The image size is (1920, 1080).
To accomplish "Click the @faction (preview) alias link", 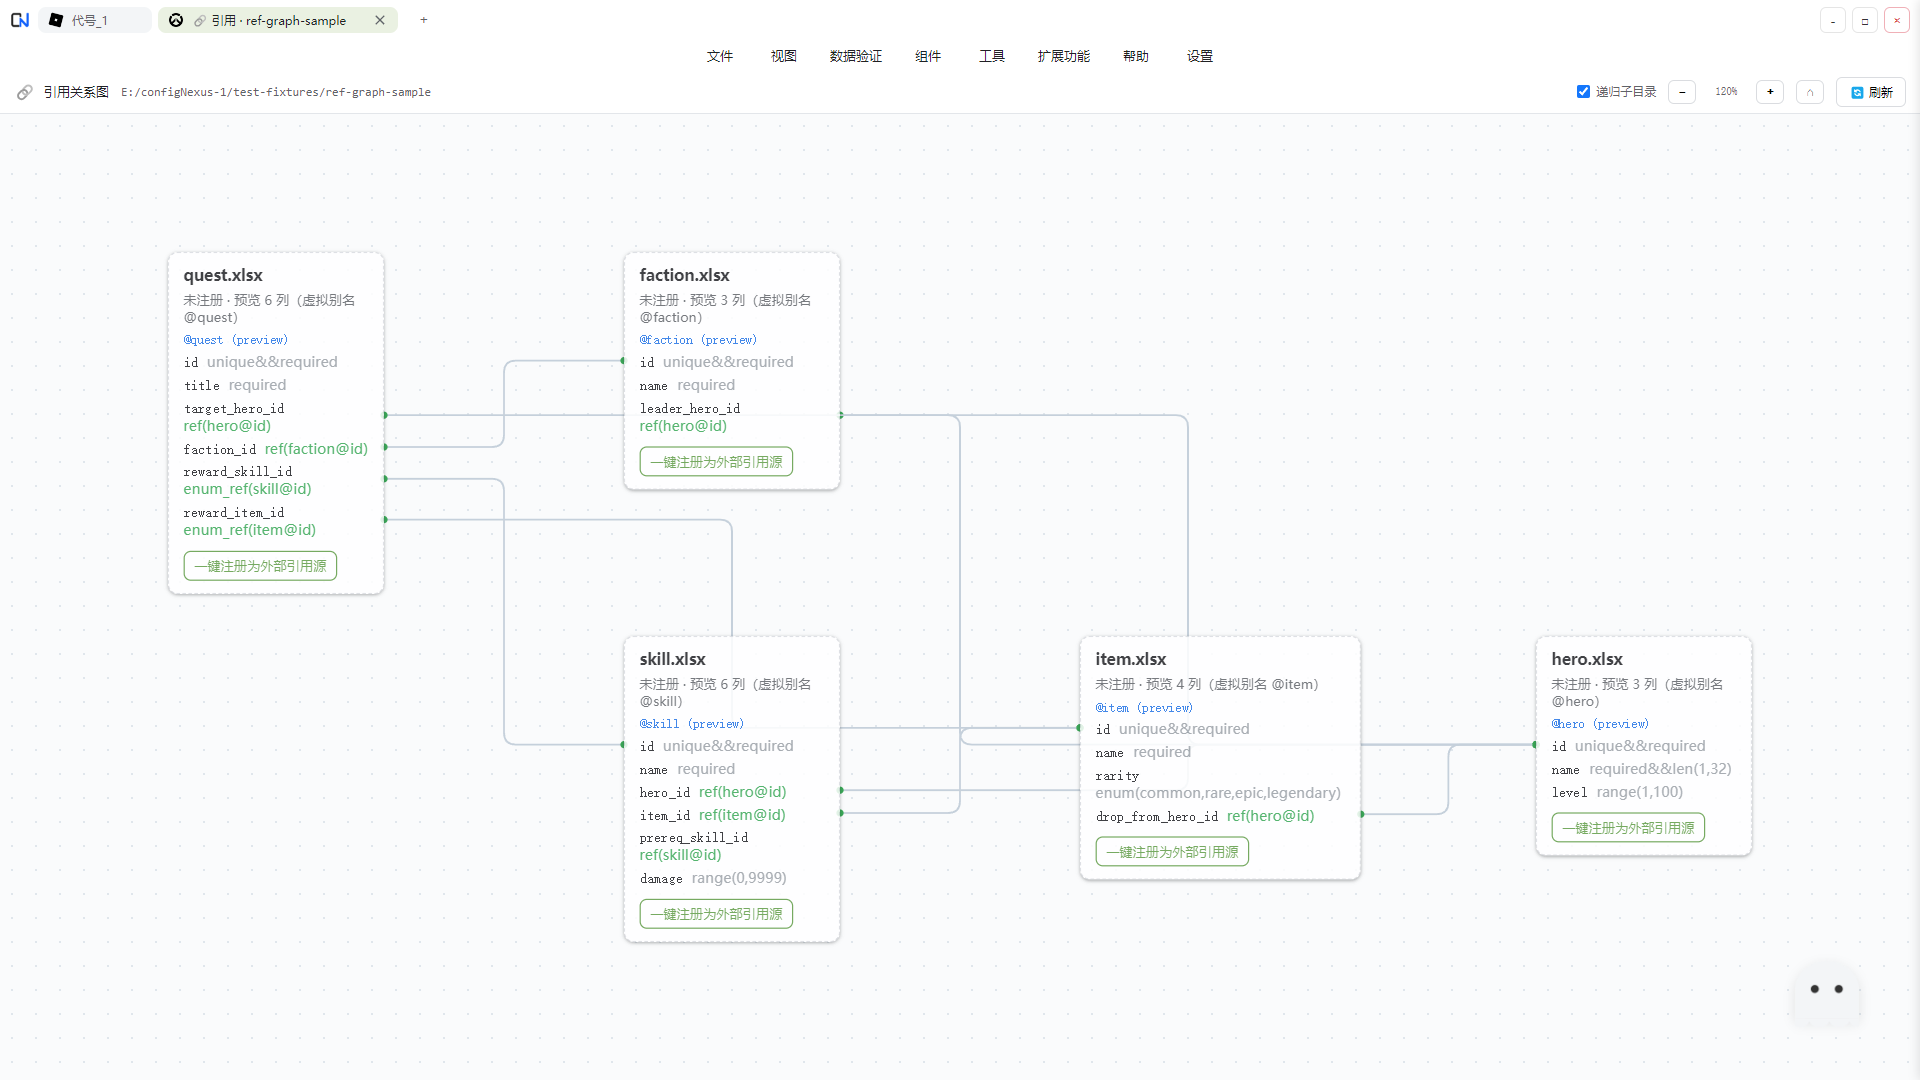I will (698, 340).
